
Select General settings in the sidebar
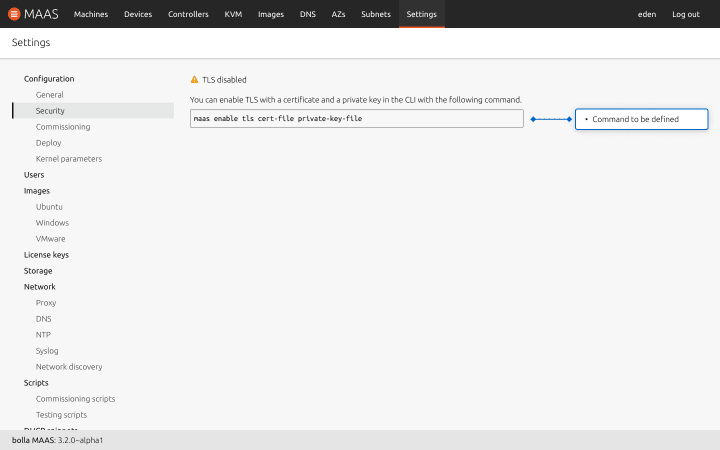(x=50, y=95)
